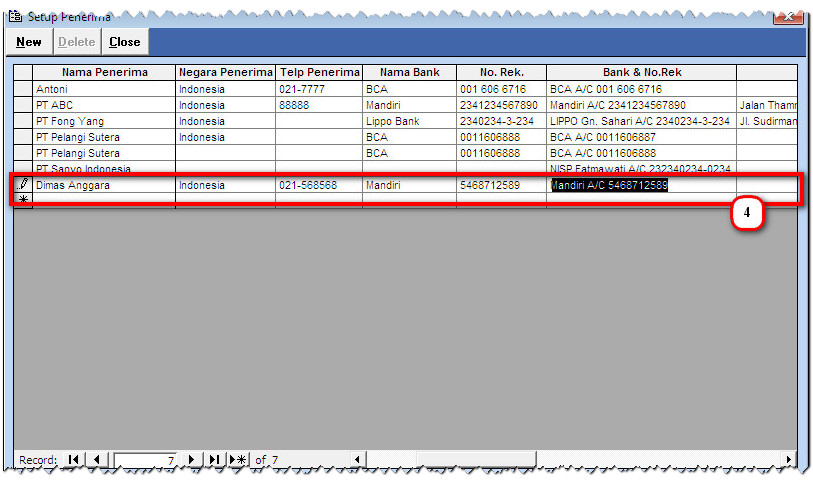Screen dimensions: 813x483
Task: Select the Dimas Anggara name cell
Action: point(104,185)
